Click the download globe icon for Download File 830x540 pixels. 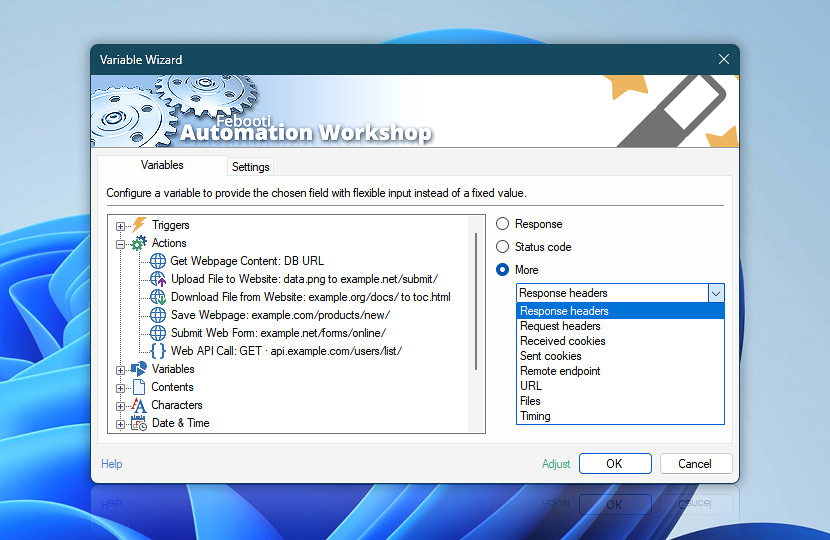(x=158, y=297)
